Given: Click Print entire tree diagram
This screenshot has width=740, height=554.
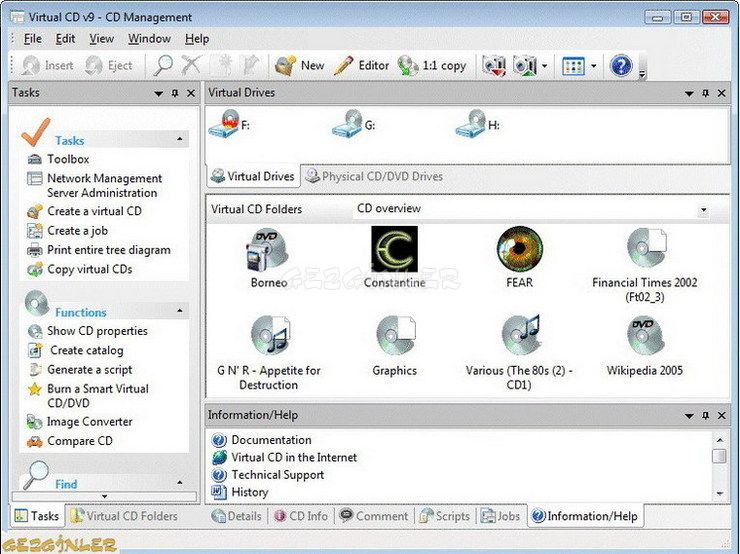Looking at the screenshot, I should pyautogui.click(x=99, y=250).
